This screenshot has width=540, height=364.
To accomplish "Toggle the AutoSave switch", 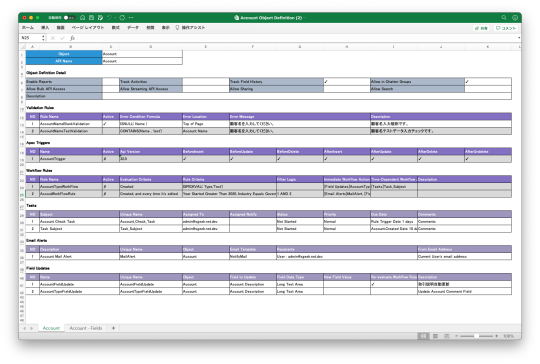I will point(69,18).
